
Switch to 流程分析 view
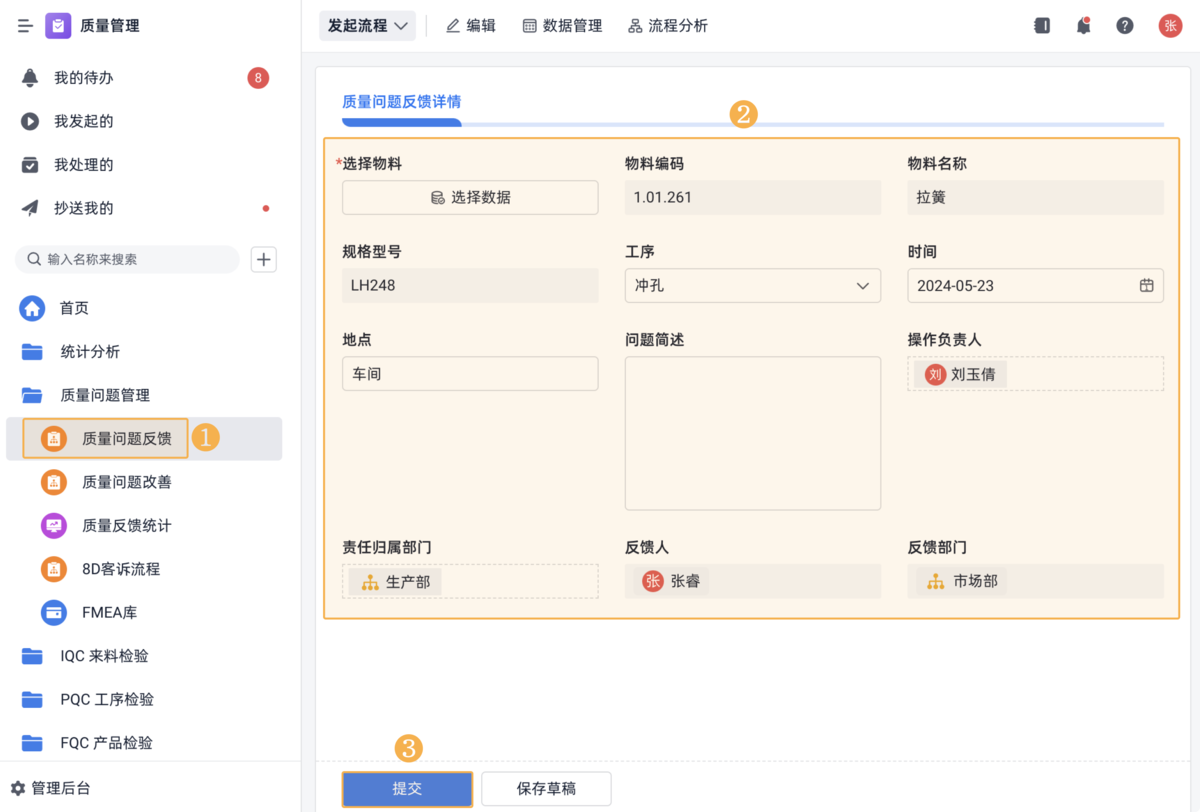(667, 26)
